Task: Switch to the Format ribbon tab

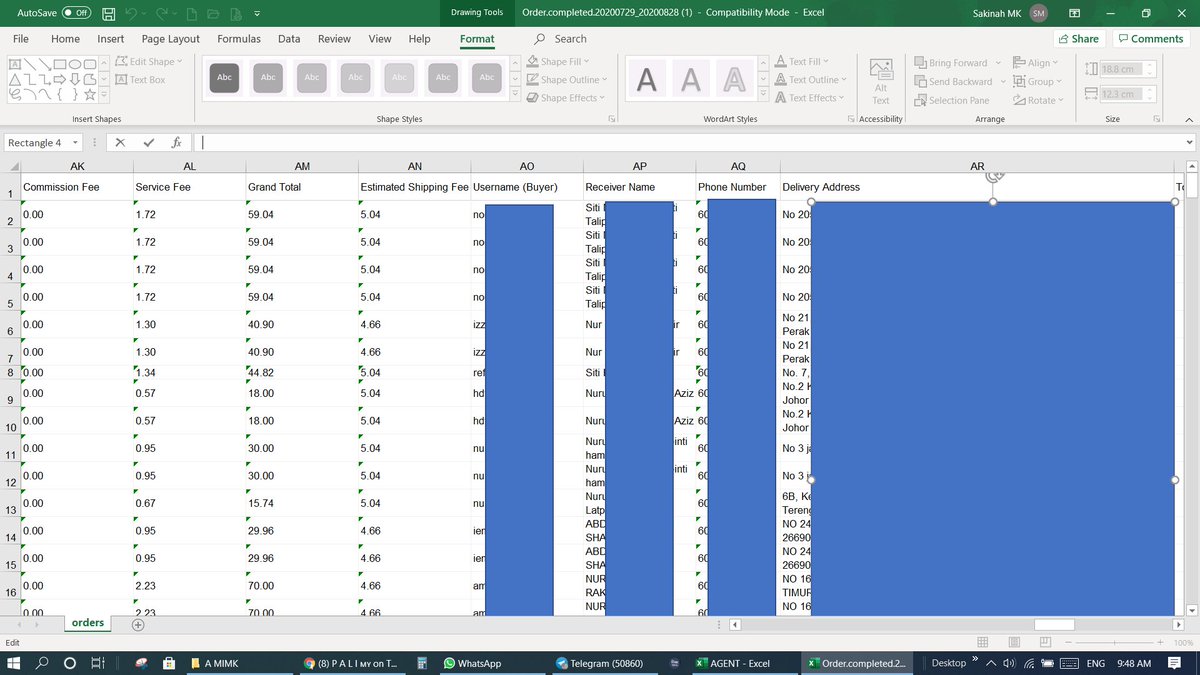Action: (x=477, y=39)
